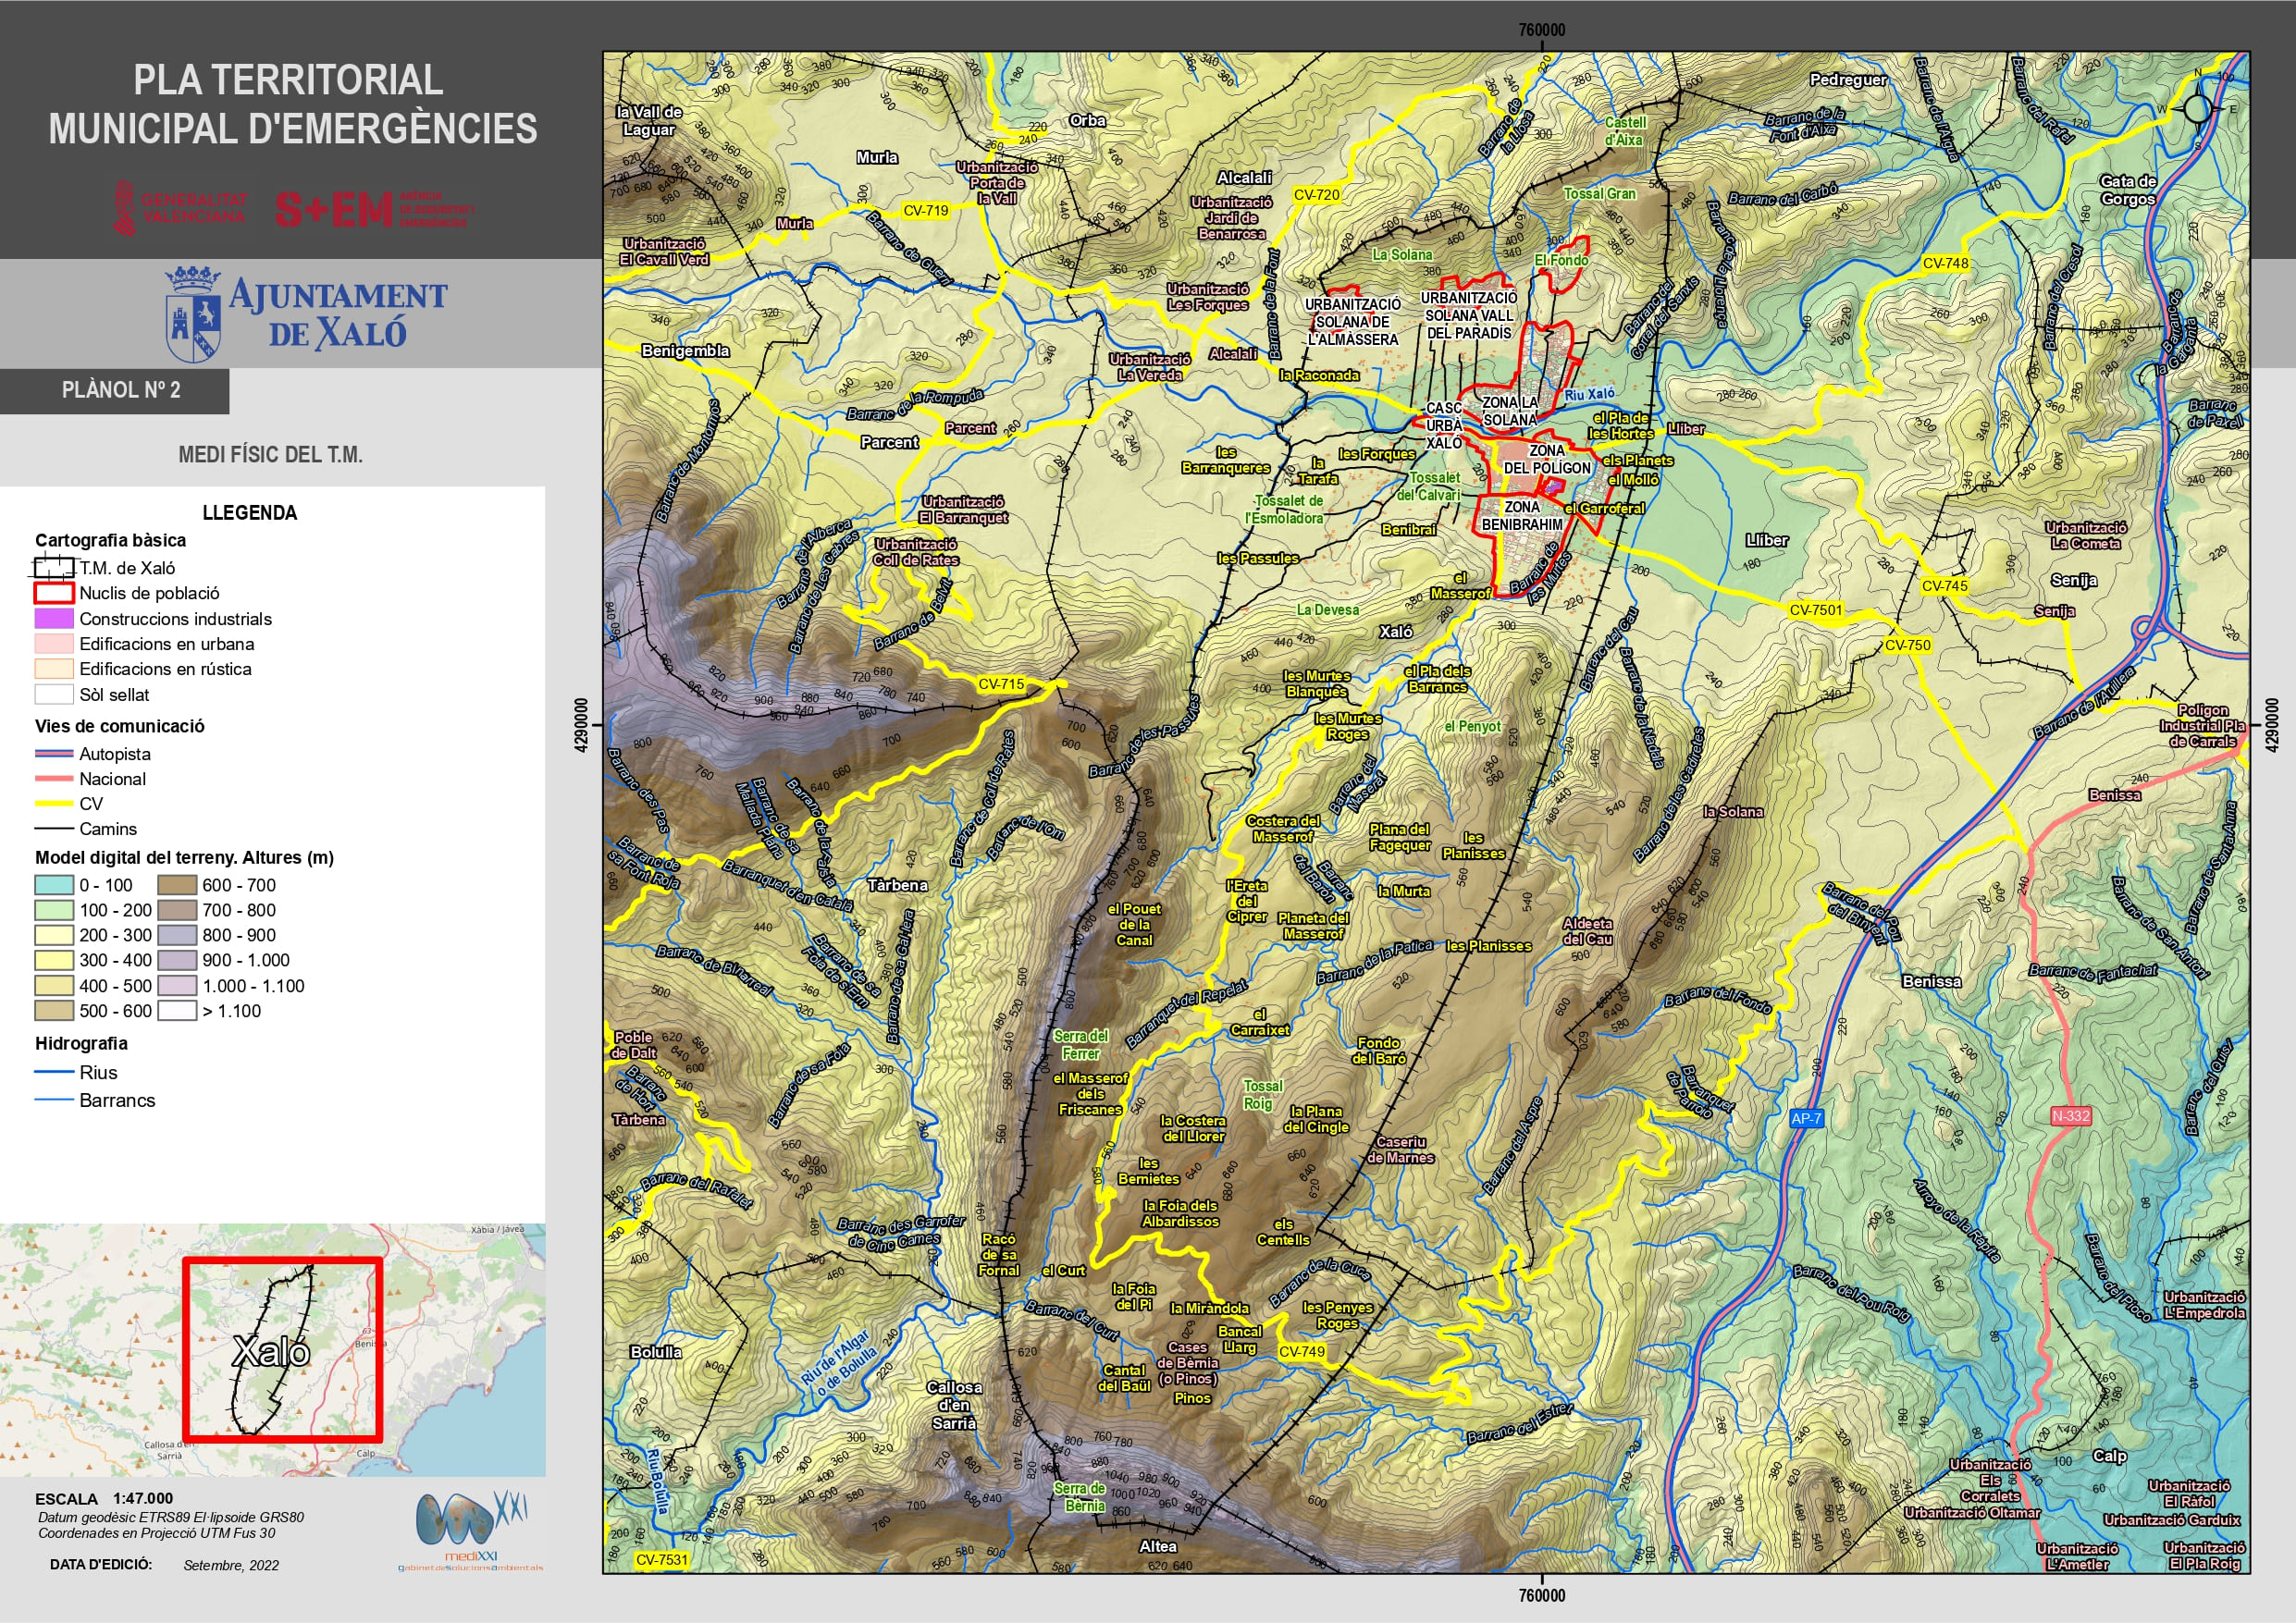
Task: Click the Construccions industrials purple swatch
Action: pos(54,619)
